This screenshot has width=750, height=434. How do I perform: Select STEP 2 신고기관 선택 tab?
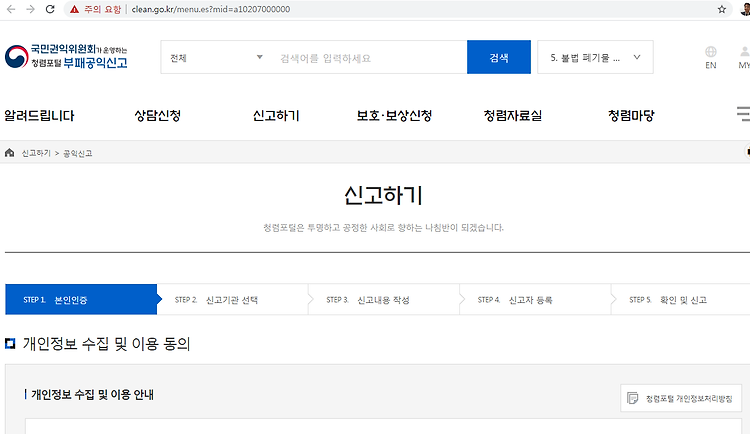[232, 300]
